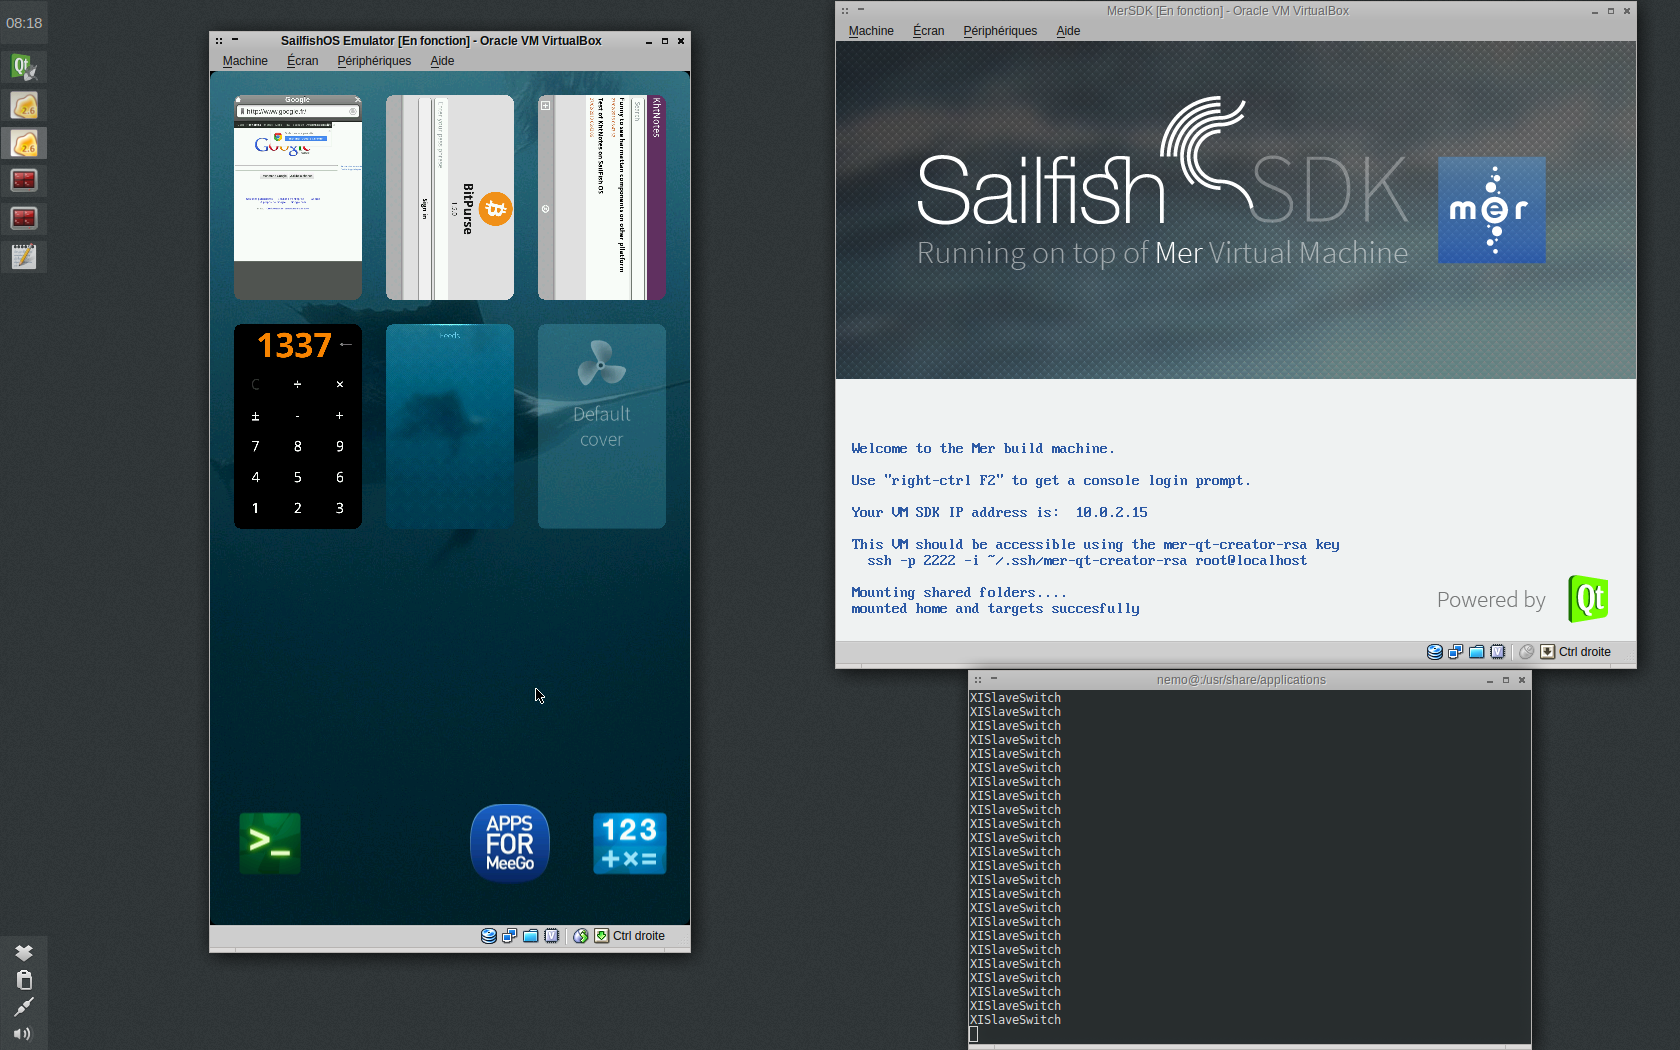1680x1050 pixels.
Task: Open the Default cover app tile
Action: pos(602,426)
